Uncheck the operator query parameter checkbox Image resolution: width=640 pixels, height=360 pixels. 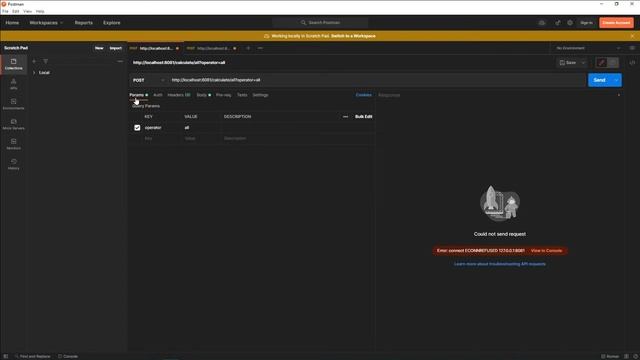pyautogui.click(x=137, y=128)
